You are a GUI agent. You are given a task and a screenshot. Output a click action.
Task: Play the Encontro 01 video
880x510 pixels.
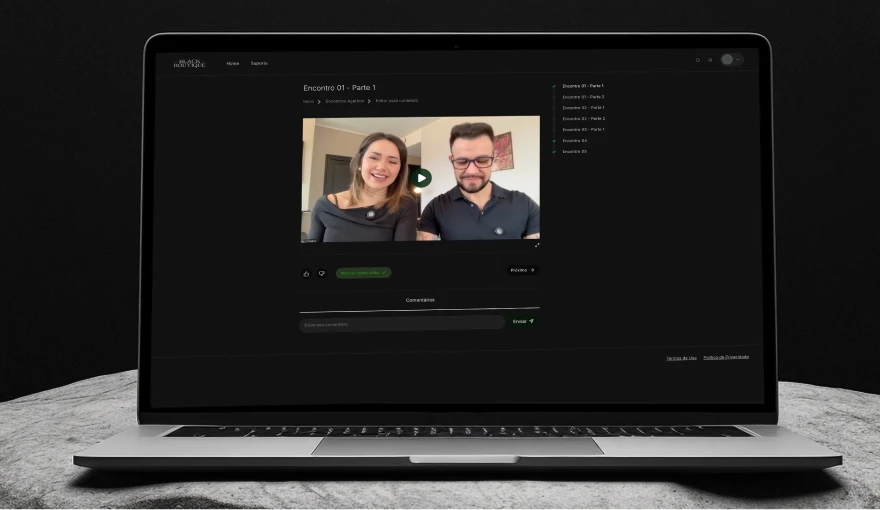point(421,178)
